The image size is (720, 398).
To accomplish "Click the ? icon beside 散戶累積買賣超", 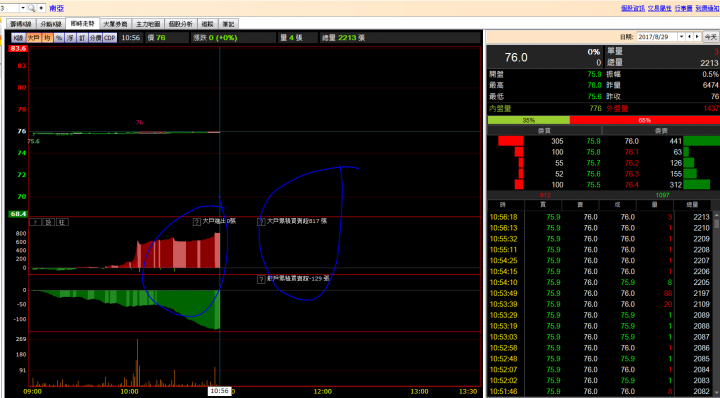I will 261,279.
